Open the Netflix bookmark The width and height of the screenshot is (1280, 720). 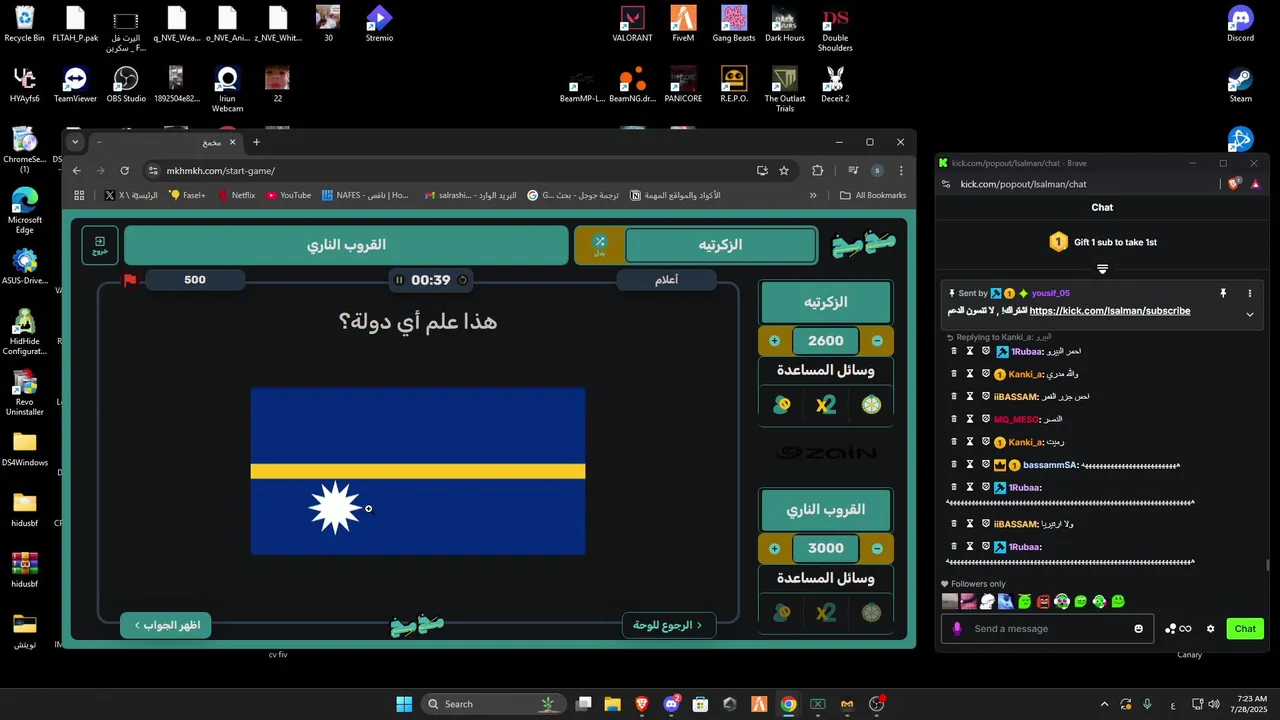point(235,195)
